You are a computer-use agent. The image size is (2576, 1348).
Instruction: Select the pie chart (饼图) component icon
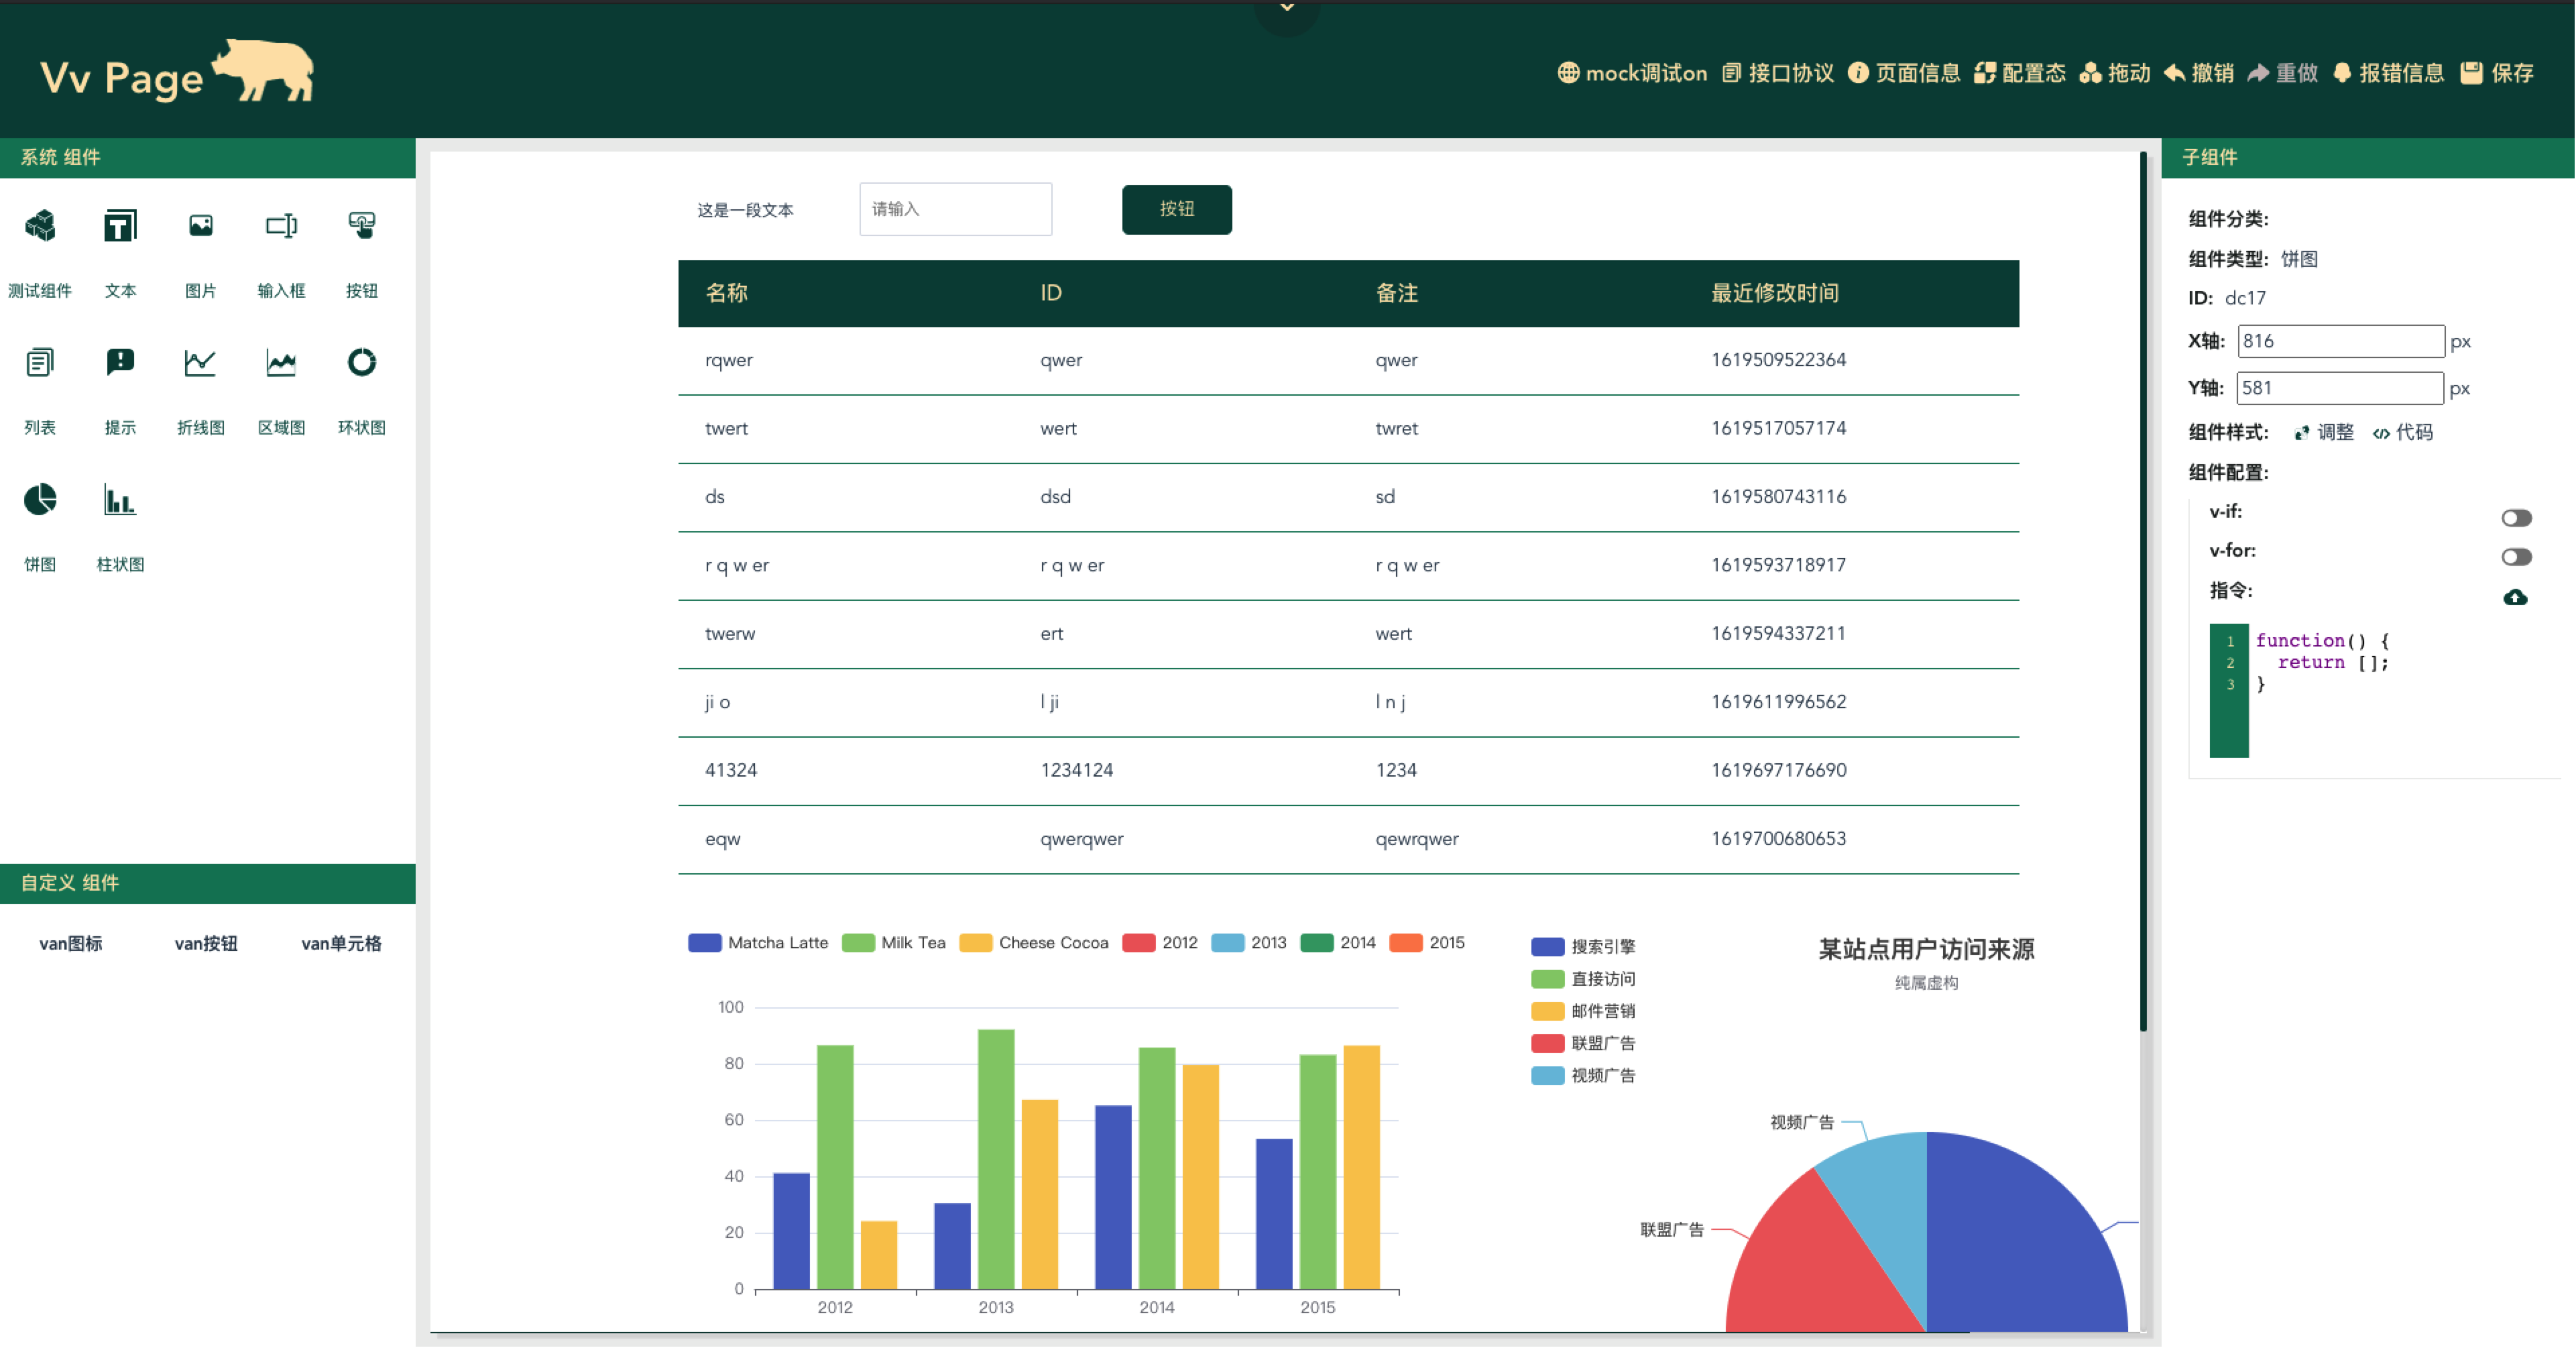point(40,499)
